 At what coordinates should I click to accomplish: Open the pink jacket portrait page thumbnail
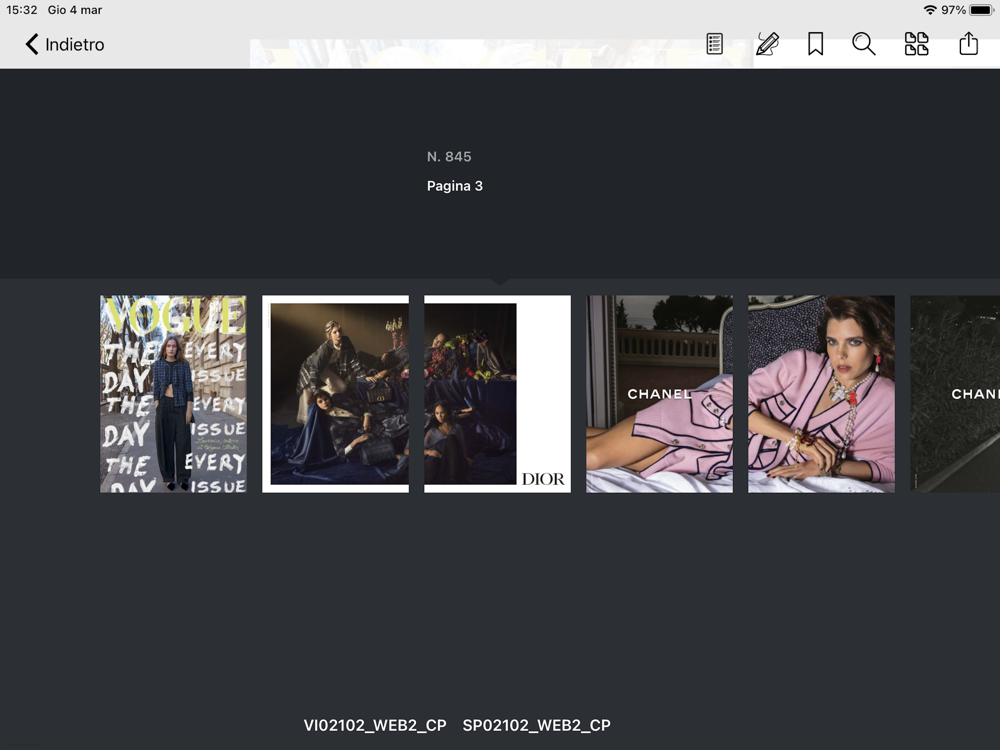(x=821, y=393)
